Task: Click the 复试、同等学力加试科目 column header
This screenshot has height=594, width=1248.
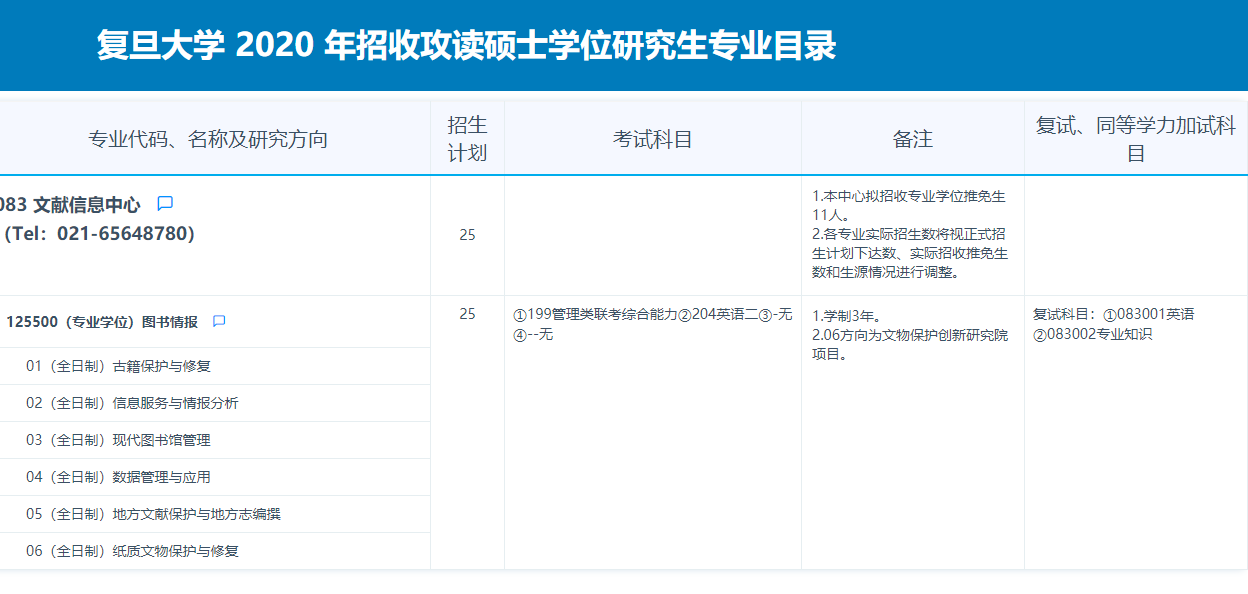Action: point(1135,139)
